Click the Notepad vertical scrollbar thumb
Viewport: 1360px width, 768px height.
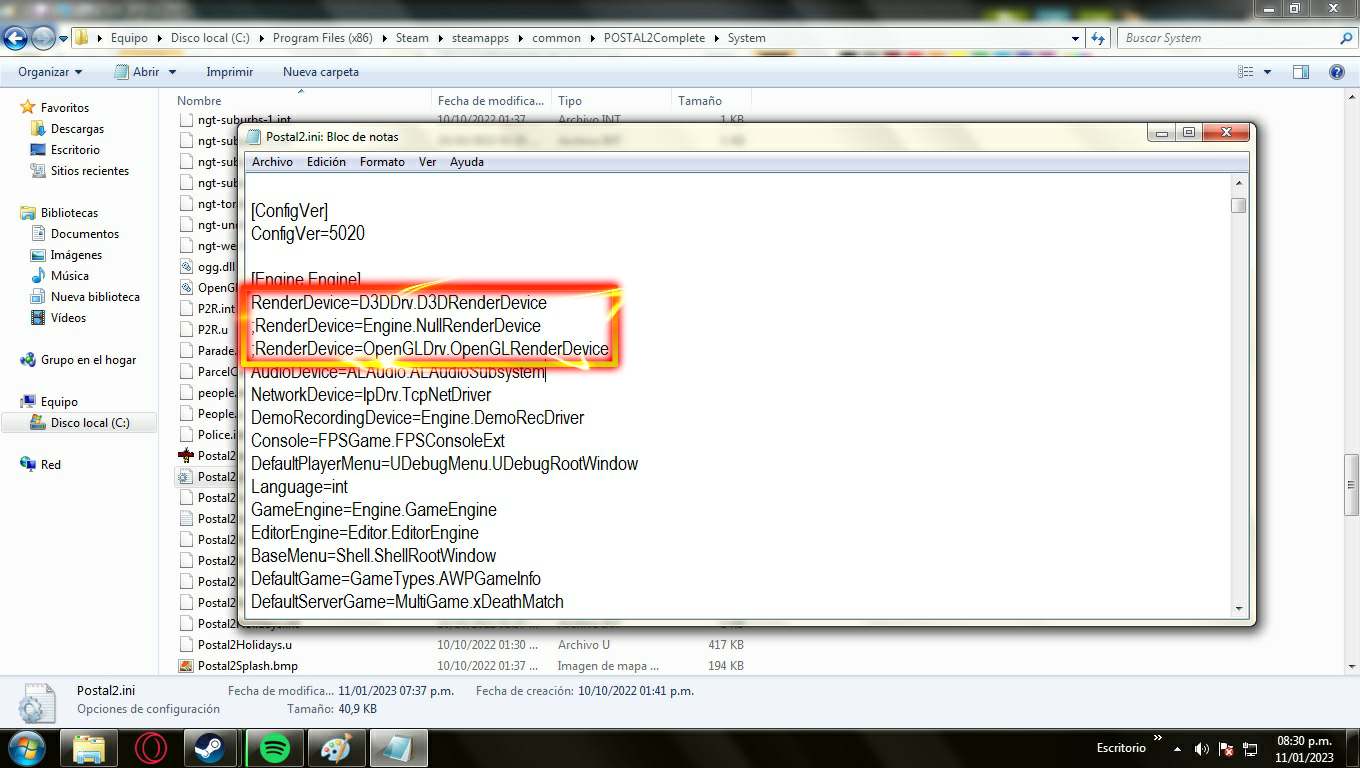click(x=1239, y=205)
